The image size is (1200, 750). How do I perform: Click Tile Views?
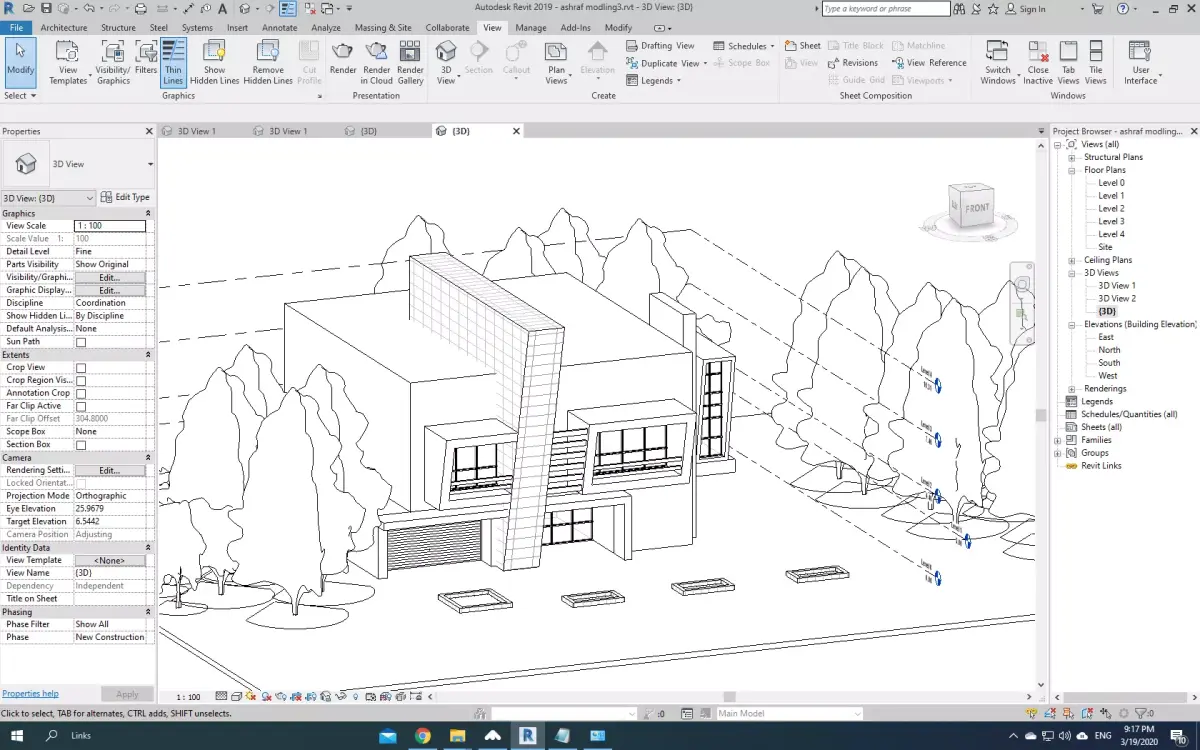pos(1096,63)
